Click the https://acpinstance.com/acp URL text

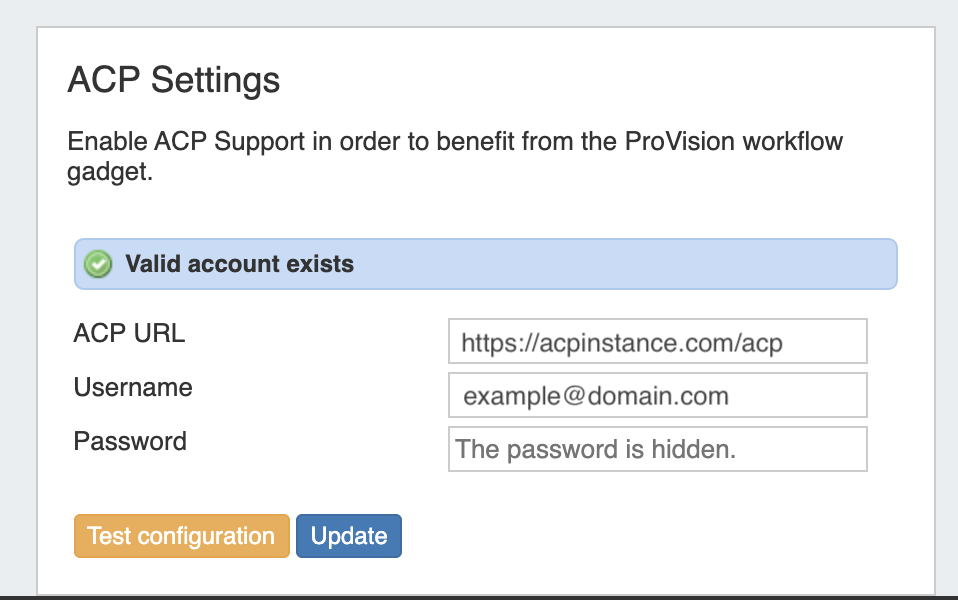pos(621,343)
